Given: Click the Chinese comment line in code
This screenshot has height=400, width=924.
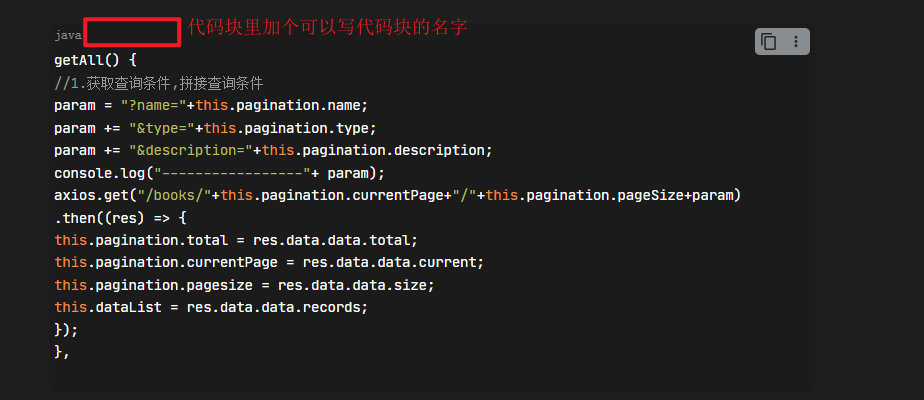Looking at the screenshot, I should [x=159, y=83].
